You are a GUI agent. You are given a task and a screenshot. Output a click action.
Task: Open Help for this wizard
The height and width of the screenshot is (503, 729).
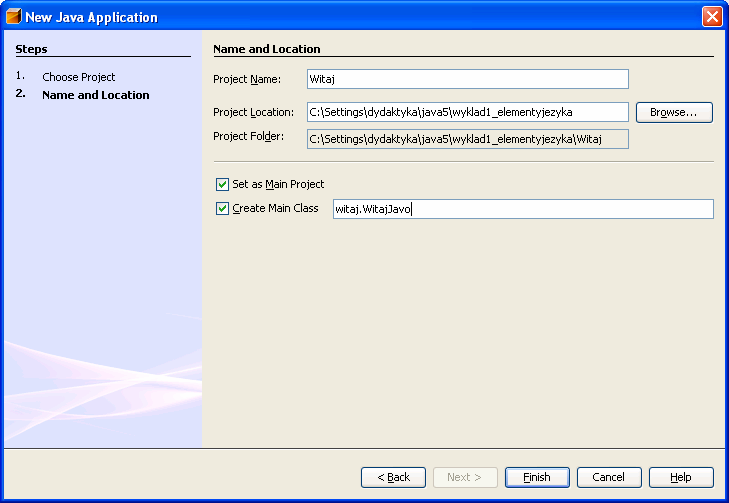[681, 477]
